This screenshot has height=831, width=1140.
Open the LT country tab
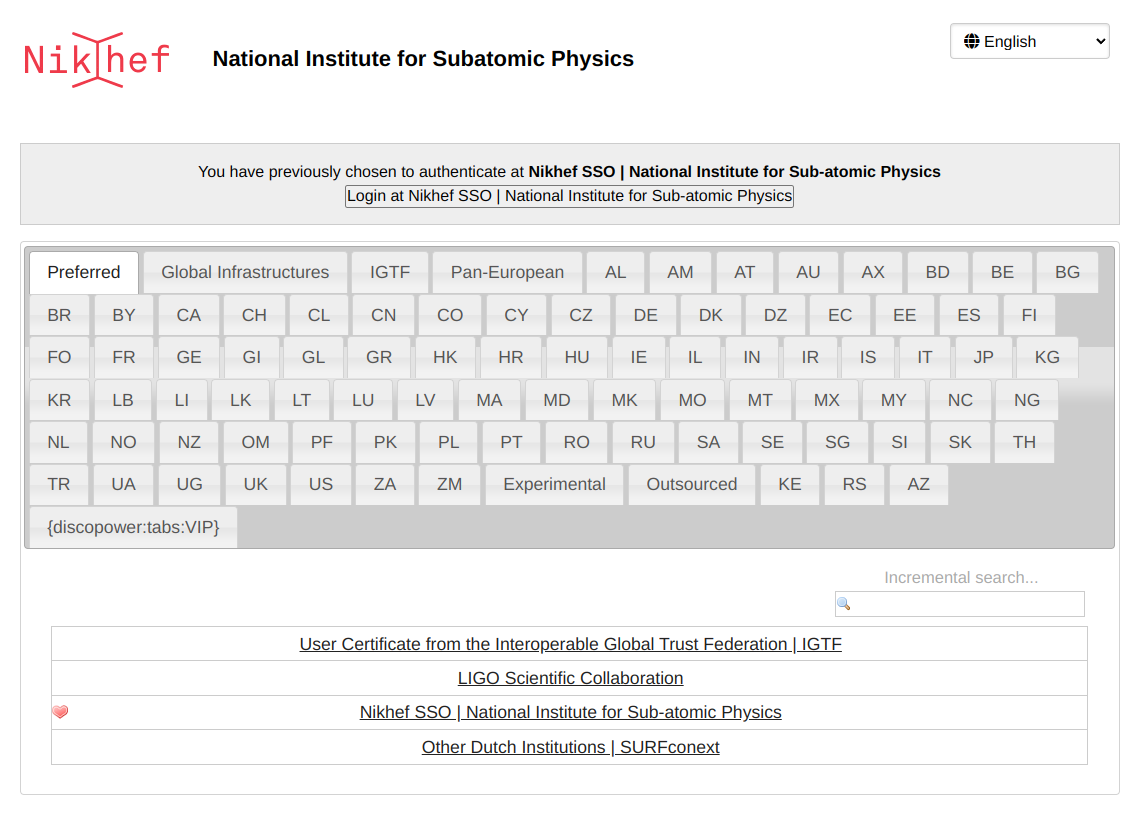[x=301, y=401]
